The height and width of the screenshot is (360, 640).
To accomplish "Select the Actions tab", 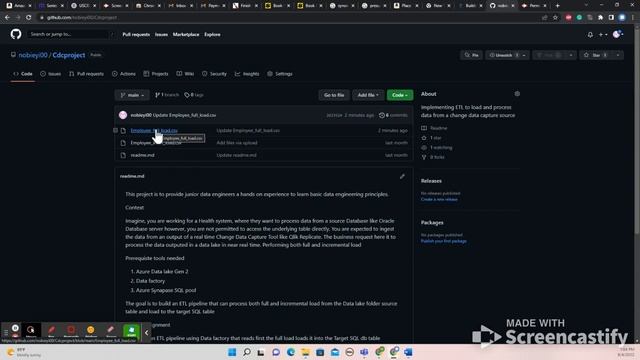I will click(x=124, y=74).
